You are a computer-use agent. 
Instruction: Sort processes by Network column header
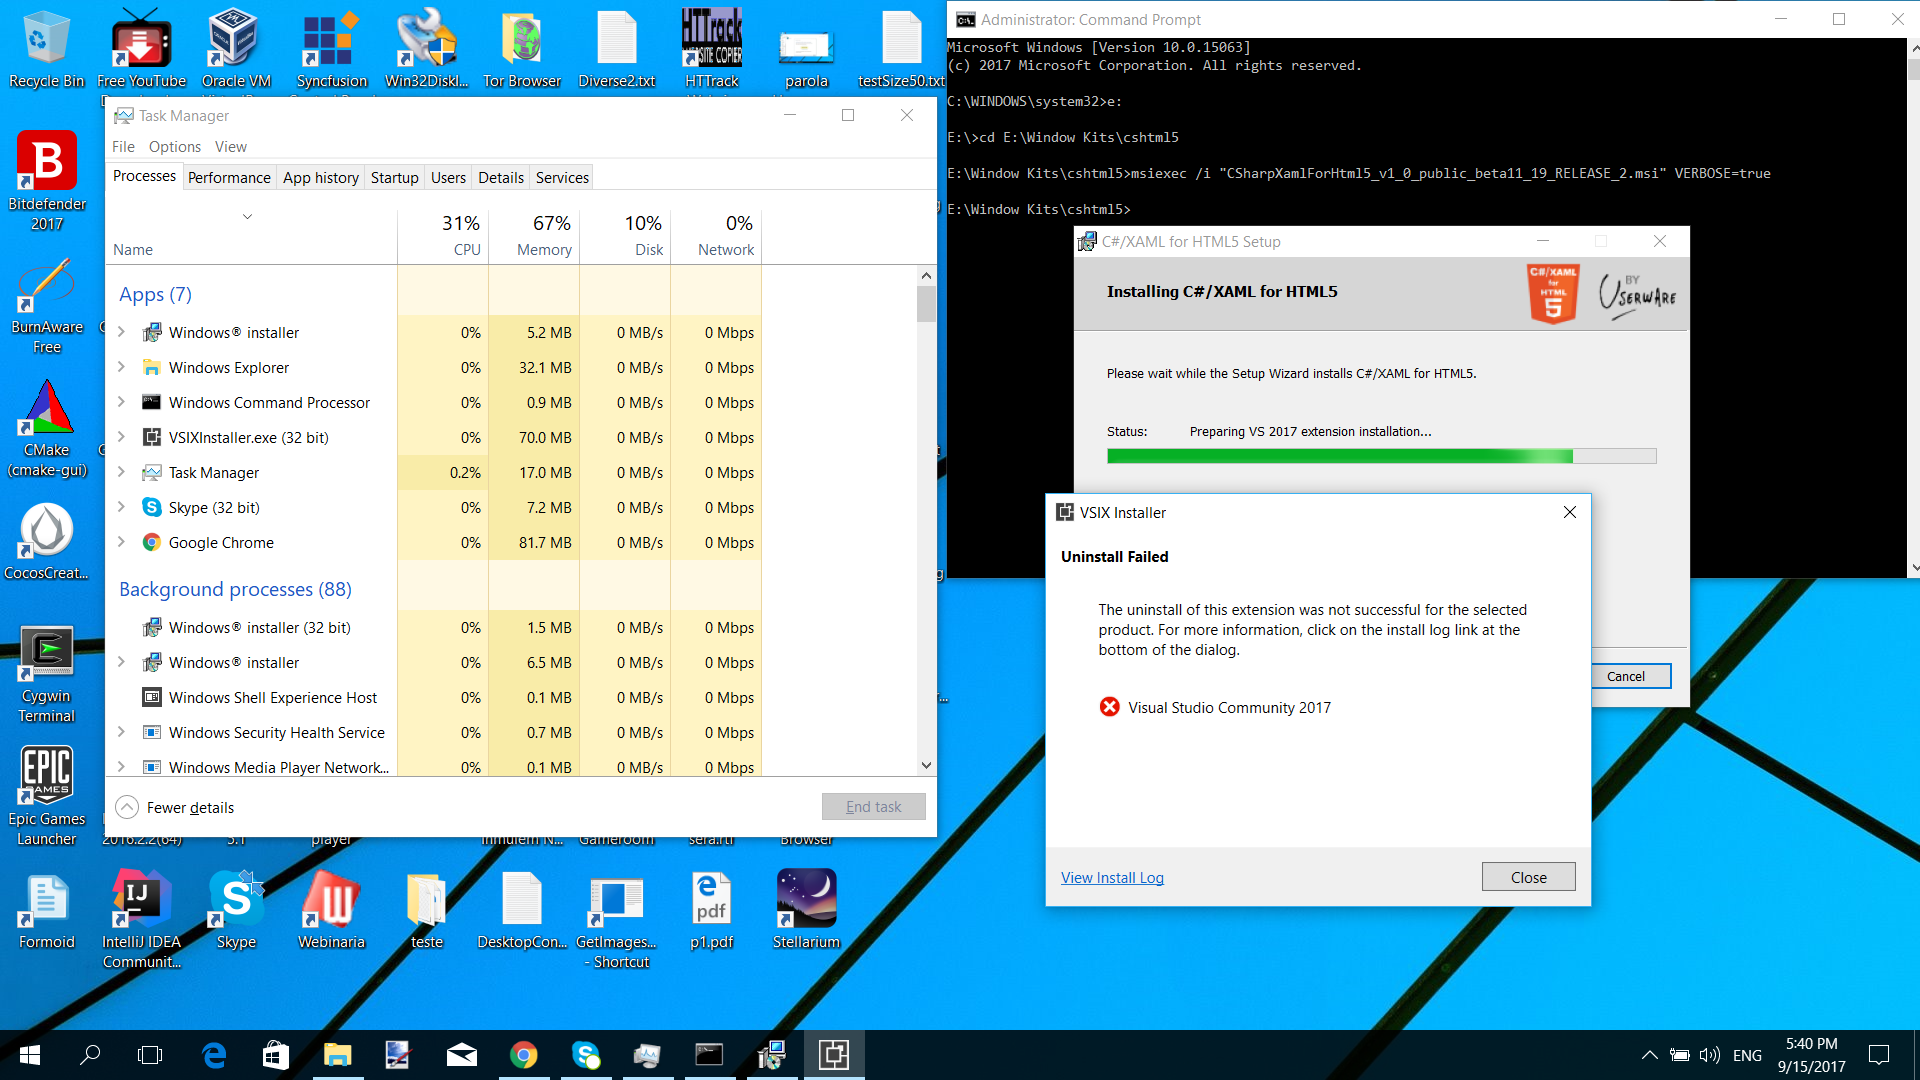pyautogui.click(x=716, y=236)
